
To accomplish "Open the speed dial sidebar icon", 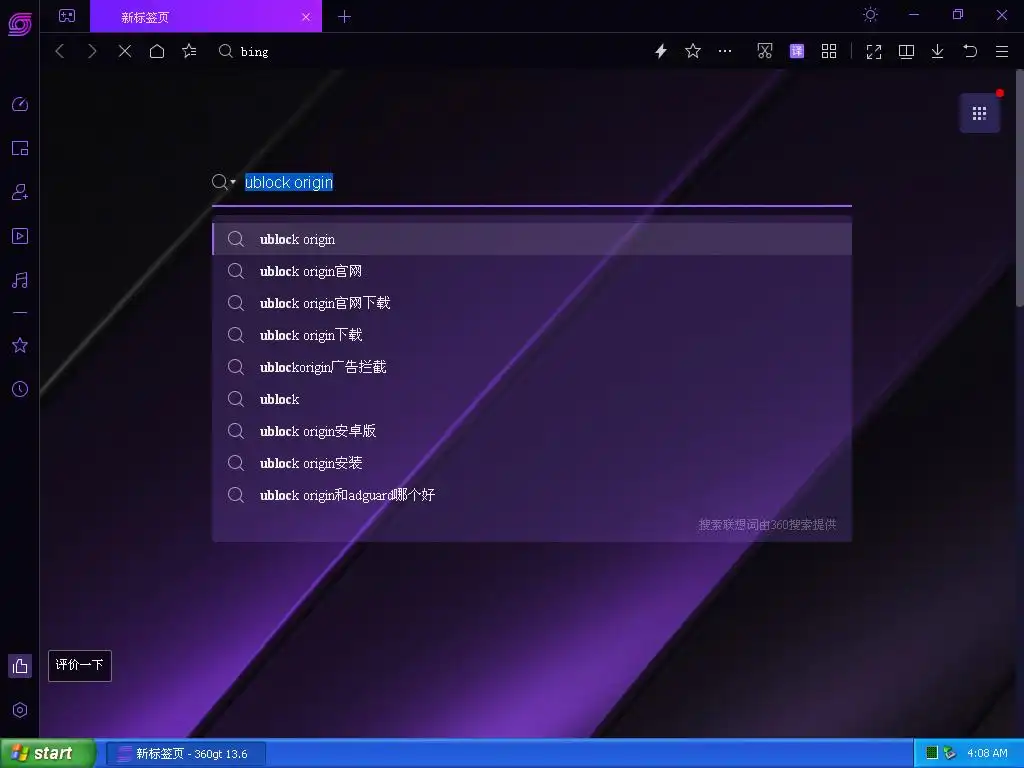I will pos(20,104).
